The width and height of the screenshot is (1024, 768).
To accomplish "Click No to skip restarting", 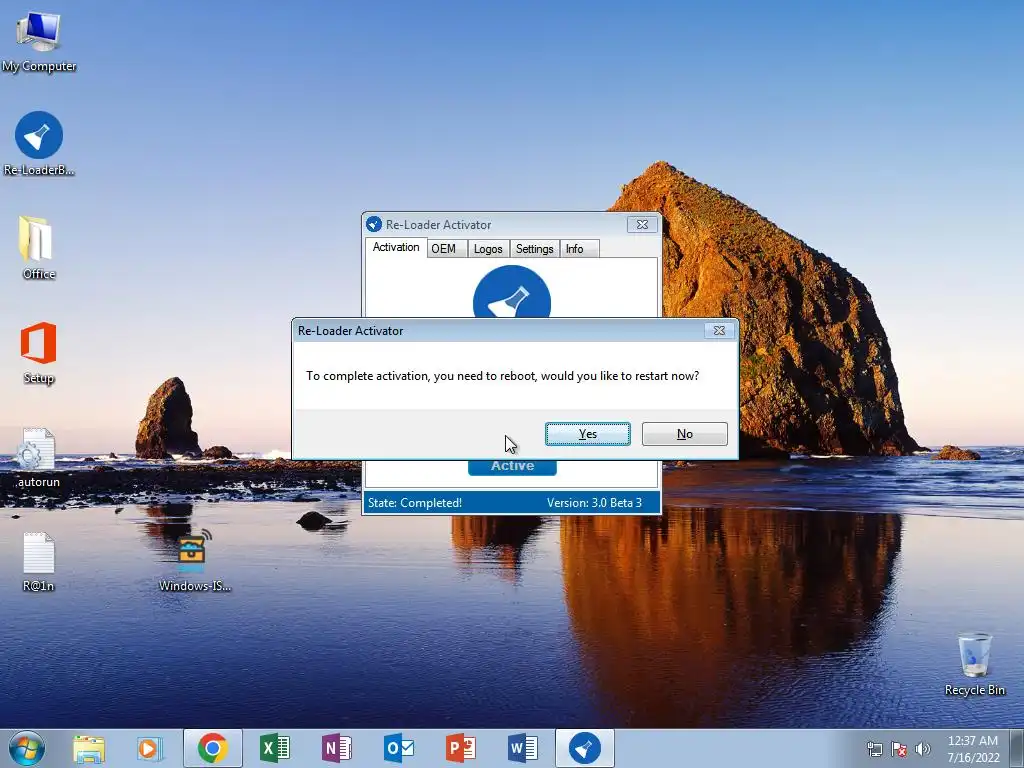I will [684, 434].
